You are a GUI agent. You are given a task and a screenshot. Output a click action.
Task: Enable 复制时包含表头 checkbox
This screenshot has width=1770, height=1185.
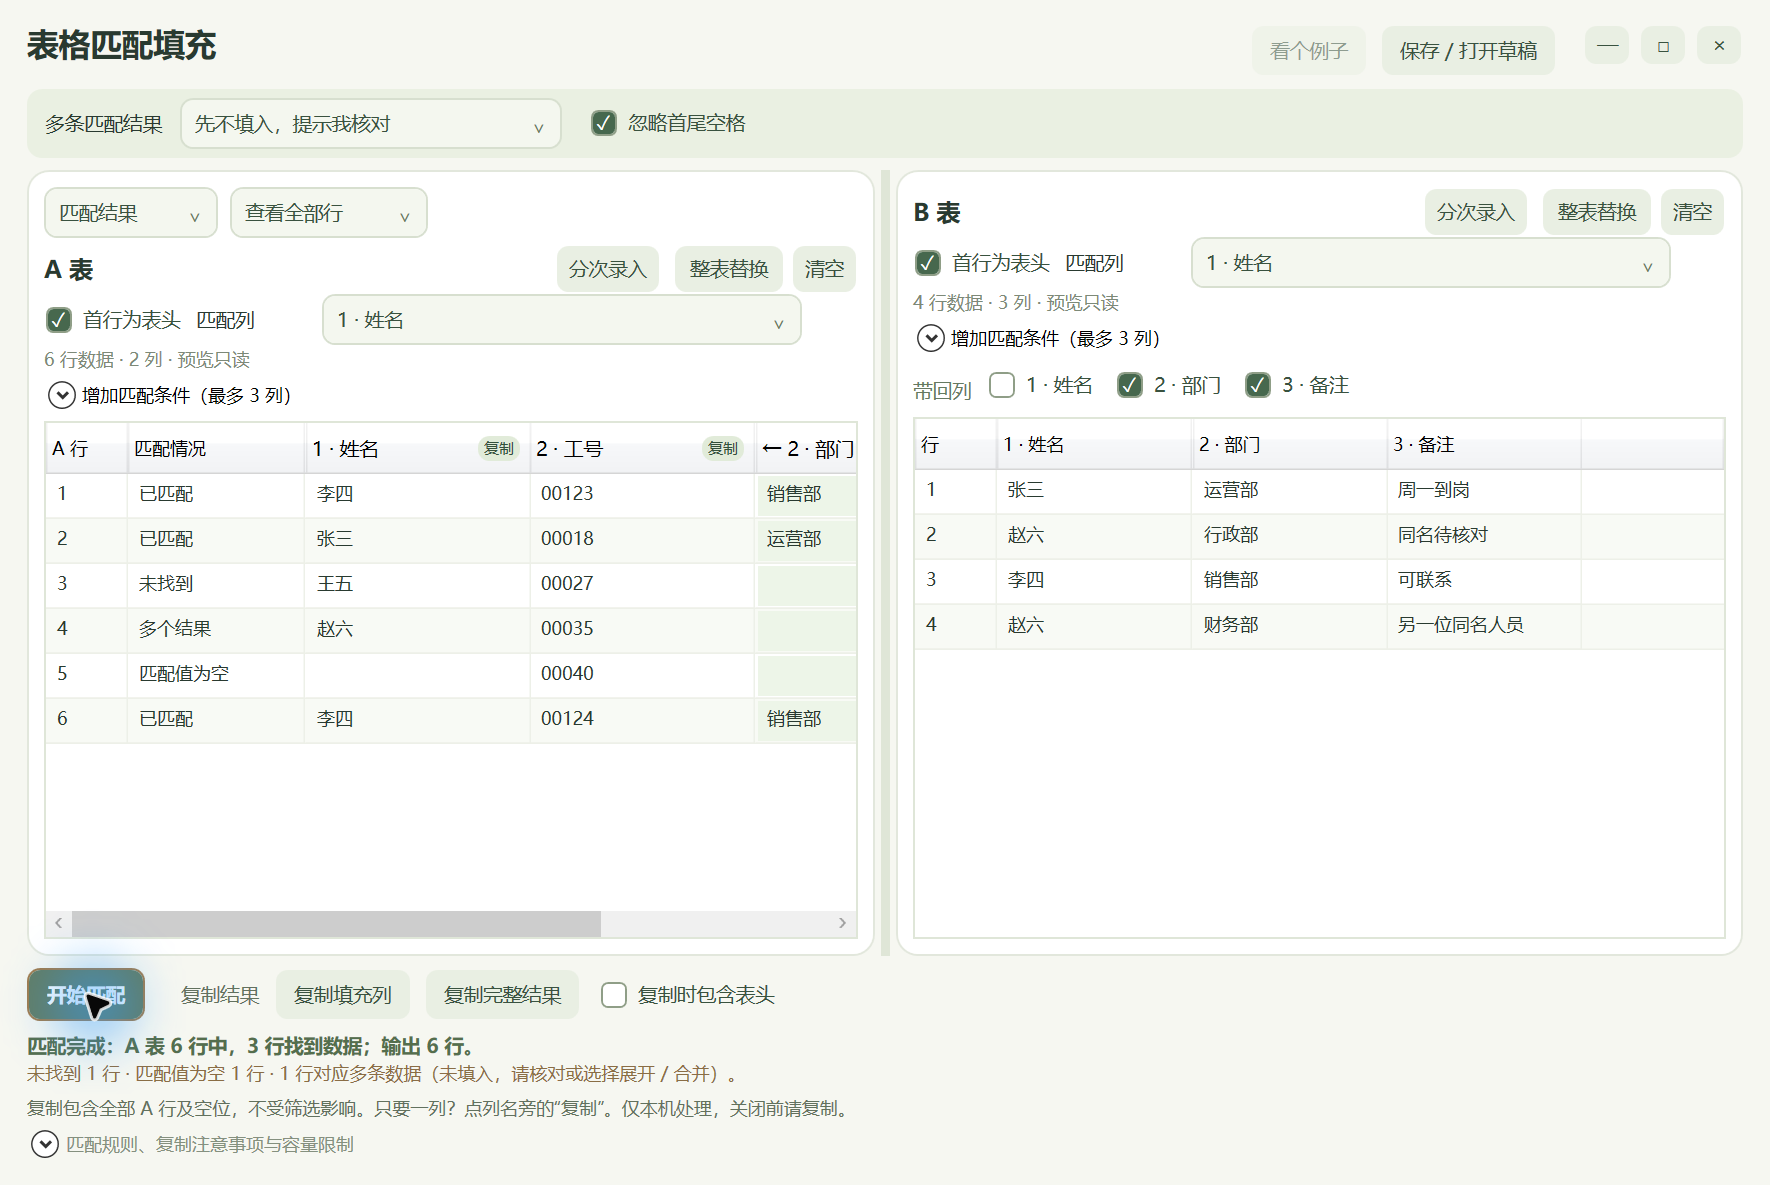(614, 995)
